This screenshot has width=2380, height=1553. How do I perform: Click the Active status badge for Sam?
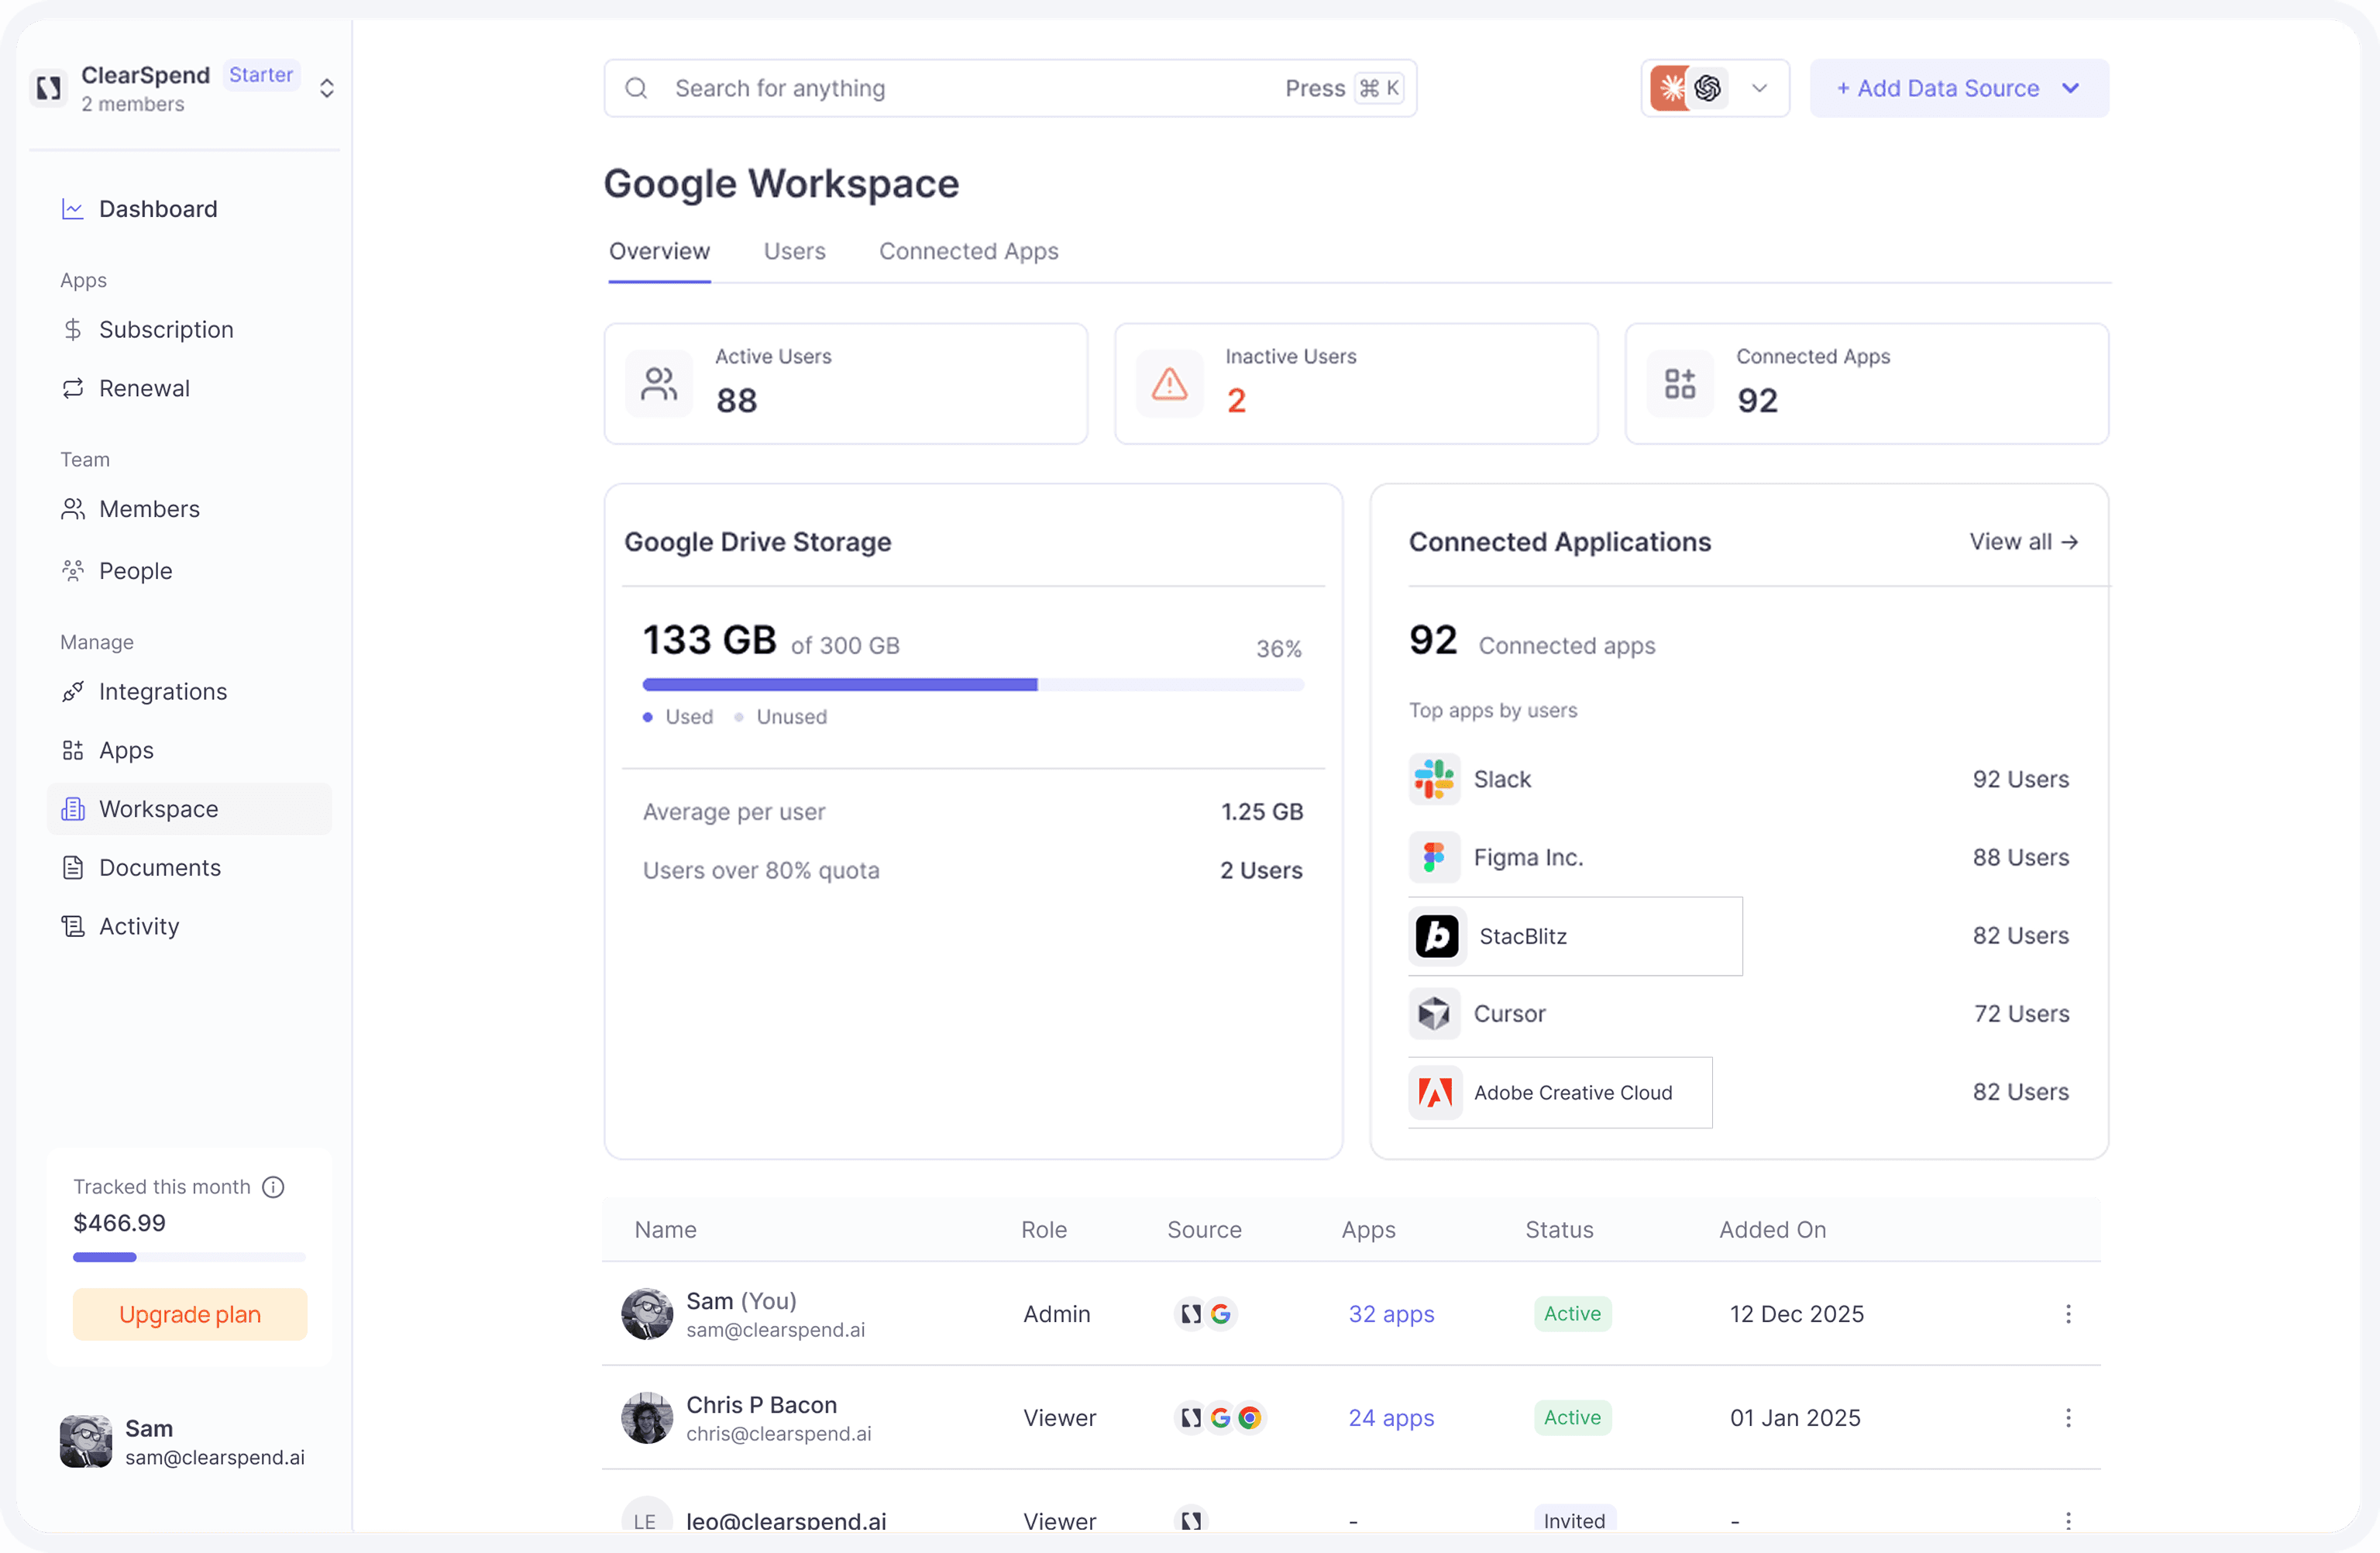(x=1572, y=1314)
